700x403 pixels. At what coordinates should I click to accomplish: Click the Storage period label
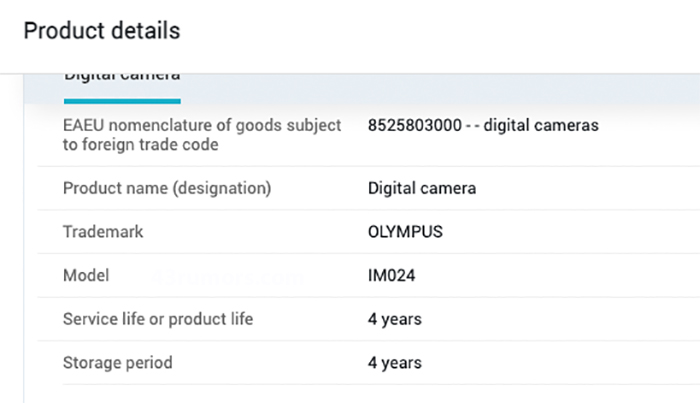coord(117,362)
